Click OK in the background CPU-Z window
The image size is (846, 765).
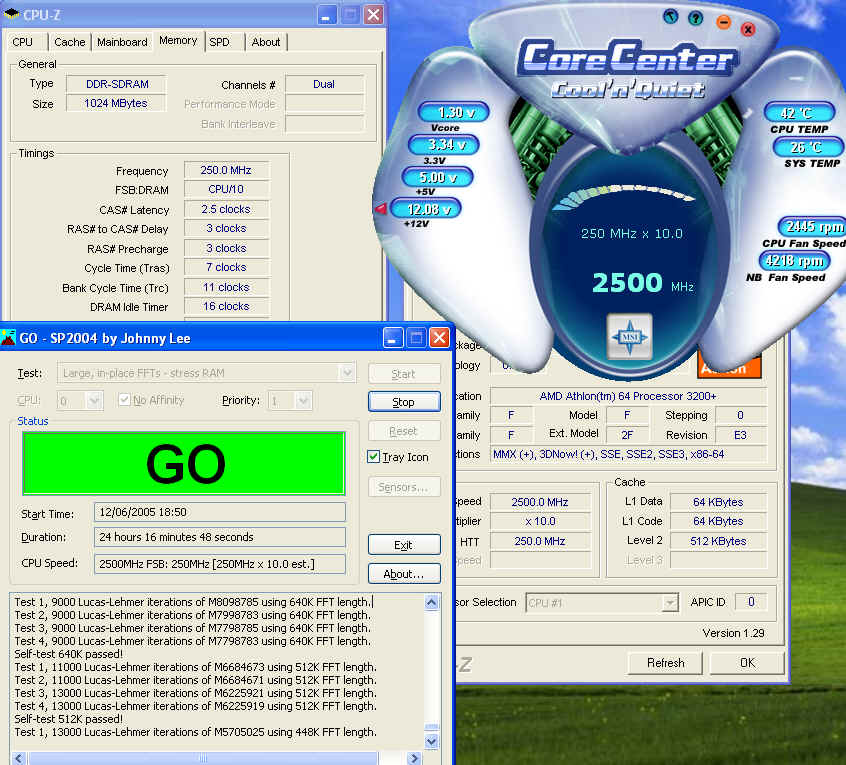pyautogui.click(x=747, y=663)
